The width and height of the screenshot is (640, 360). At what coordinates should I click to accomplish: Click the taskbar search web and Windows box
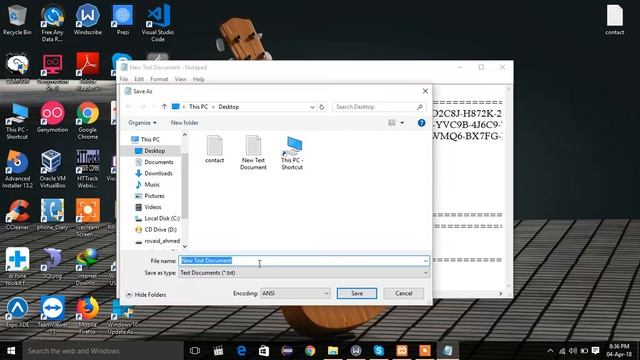coord(103,351)
